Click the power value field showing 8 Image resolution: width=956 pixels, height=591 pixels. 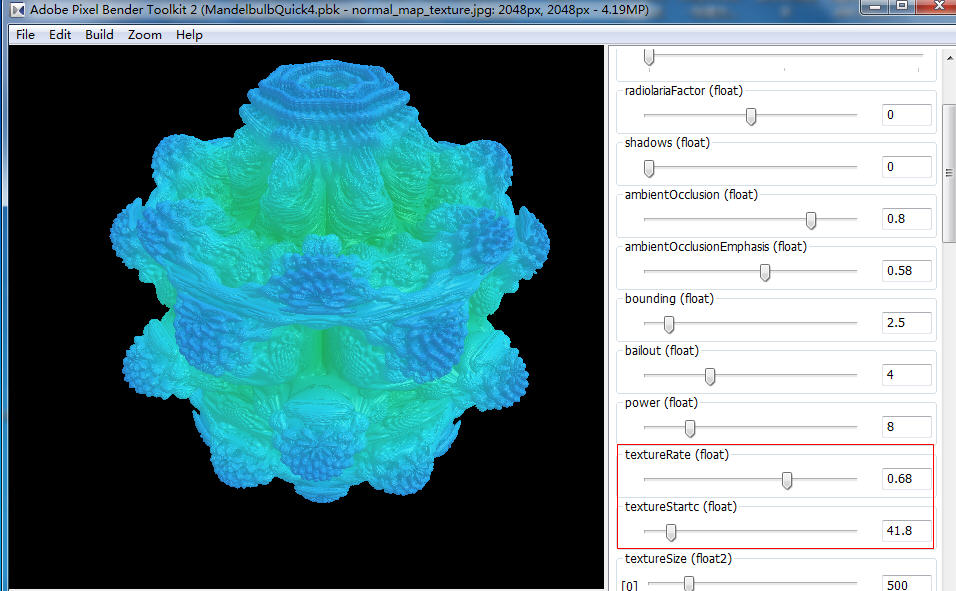point(907,426)
